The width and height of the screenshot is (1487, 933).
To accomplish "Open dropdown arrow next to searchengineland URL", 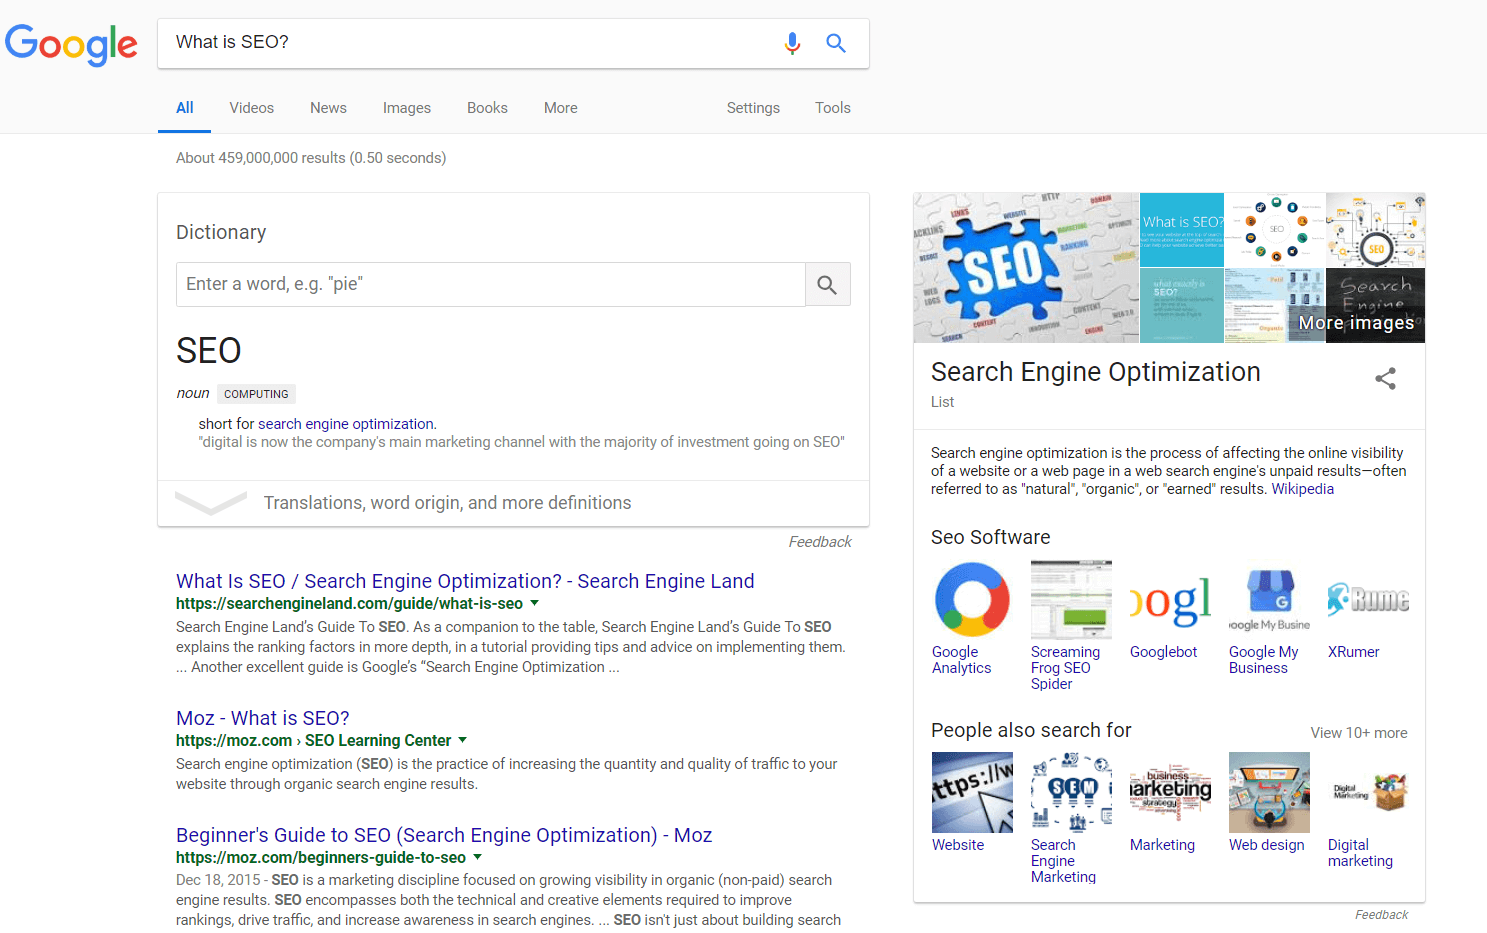I will click(534, 603).
